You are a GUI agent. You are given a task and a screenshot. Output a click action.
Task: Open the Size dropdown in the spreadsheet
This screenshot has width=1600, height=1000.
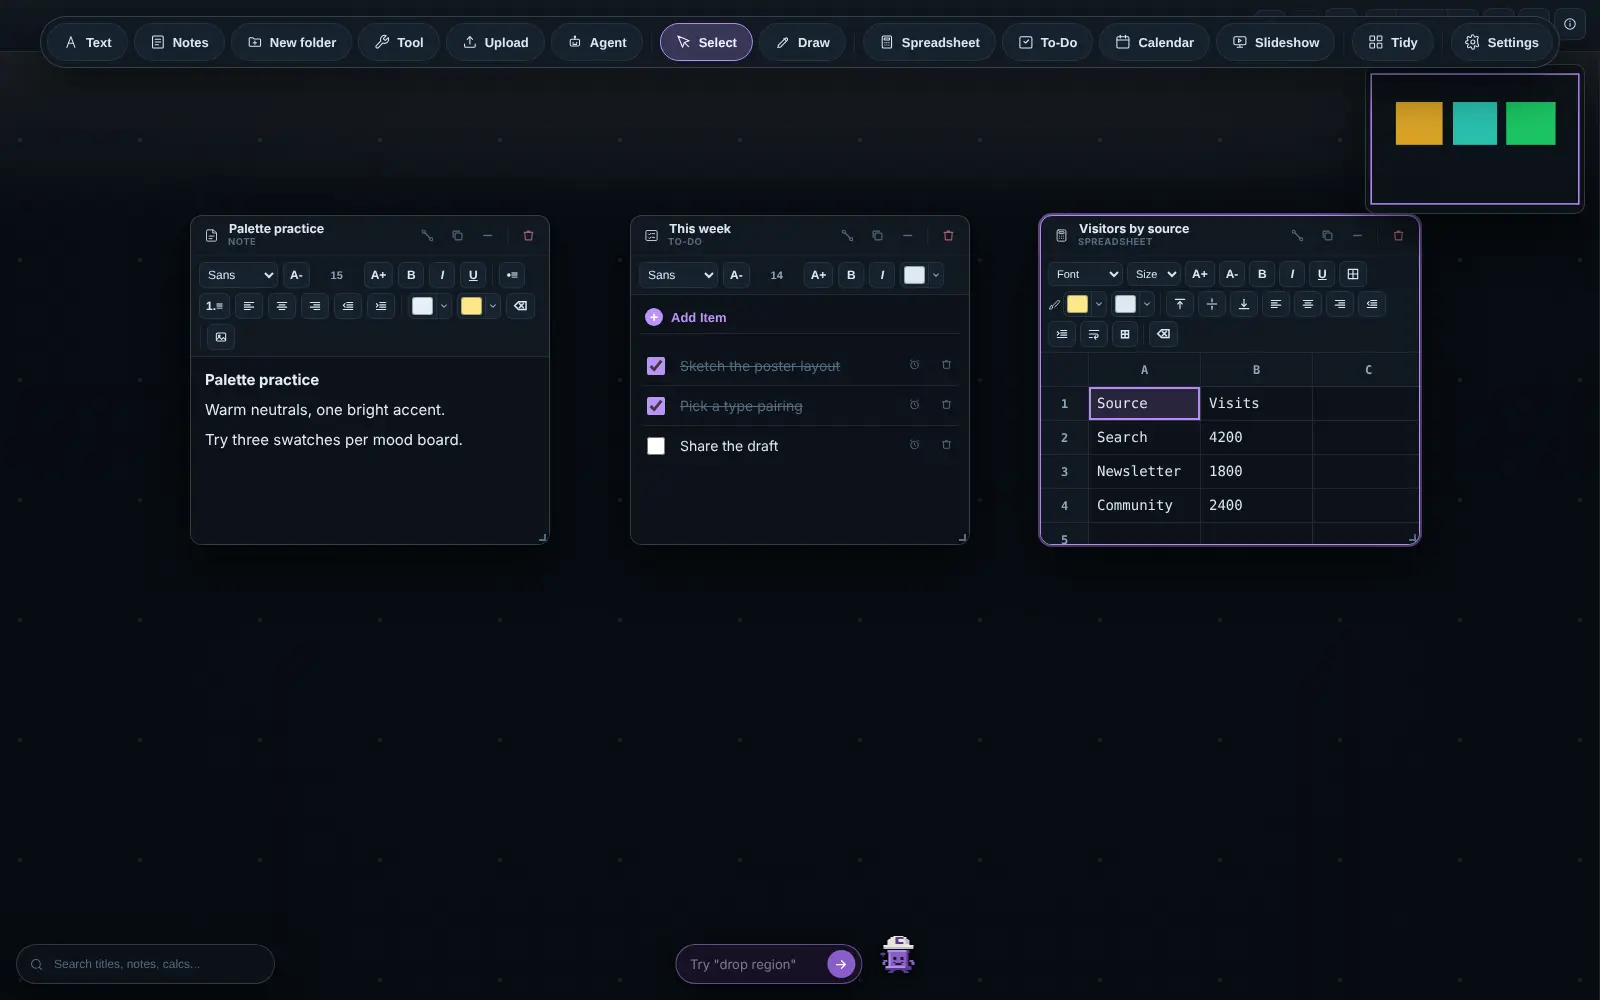click(1154, 274)
